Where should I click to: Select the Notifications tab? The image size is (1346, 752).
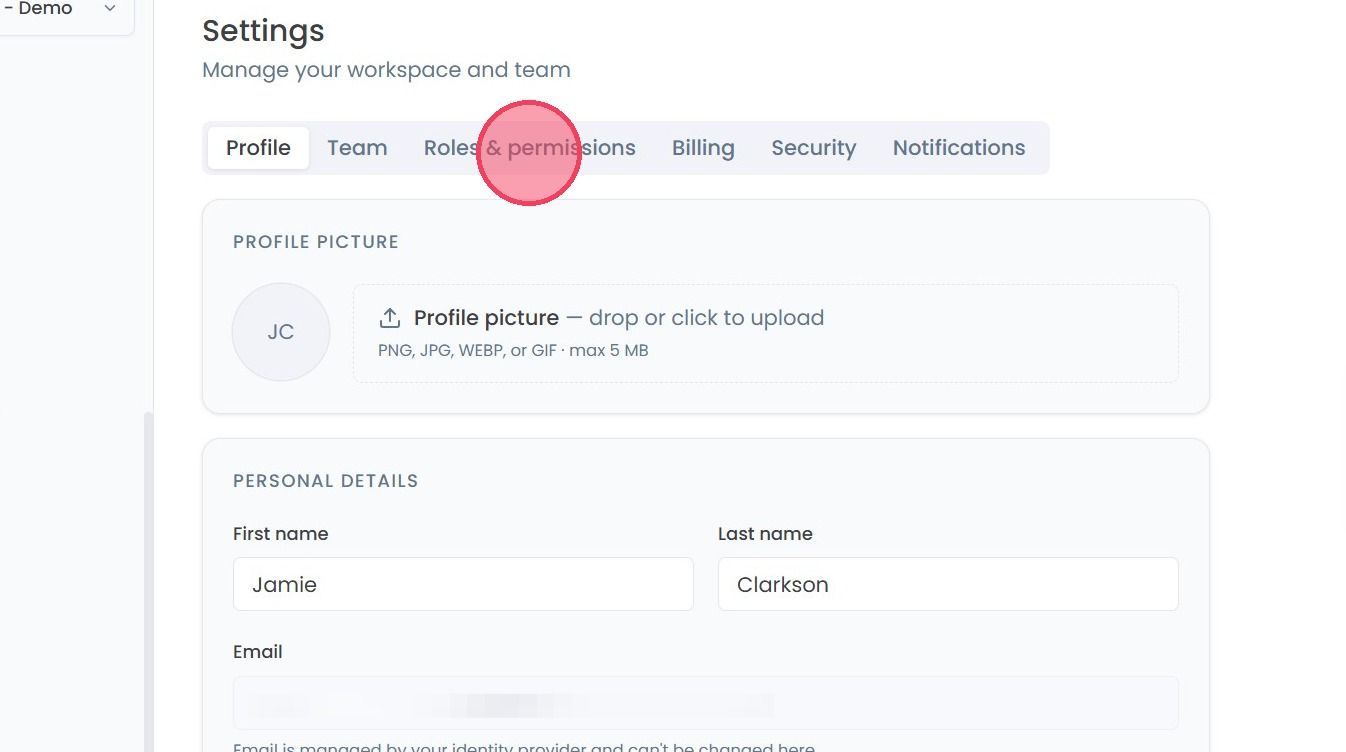tap(959, 148)
